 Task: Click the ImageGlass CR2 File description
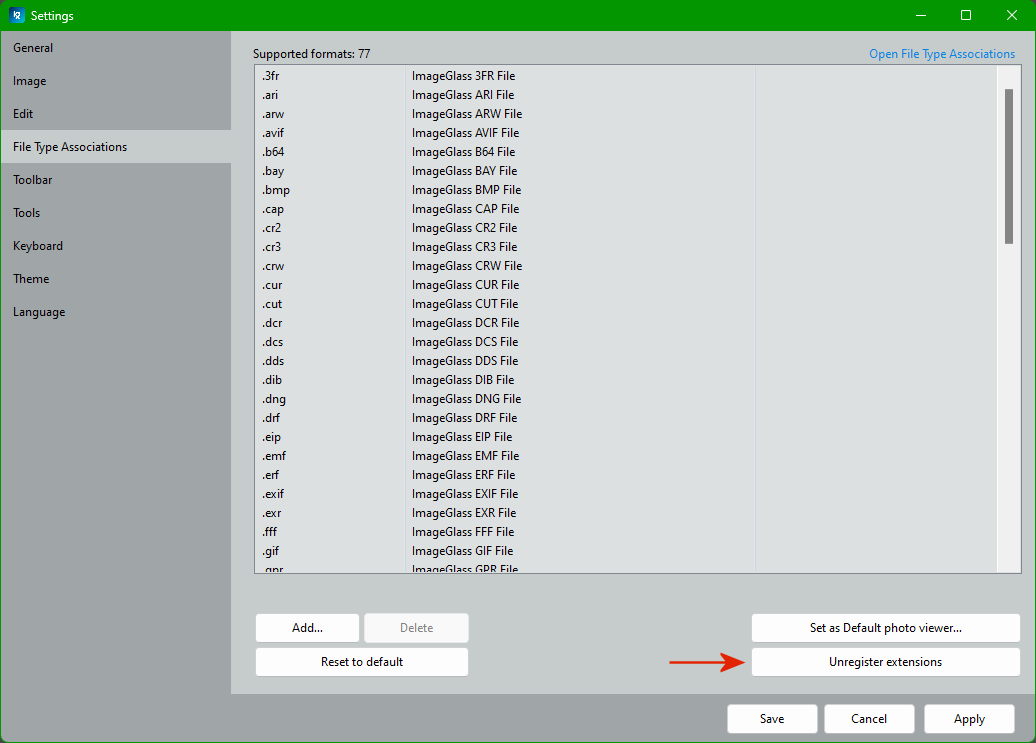click(464, 228)
